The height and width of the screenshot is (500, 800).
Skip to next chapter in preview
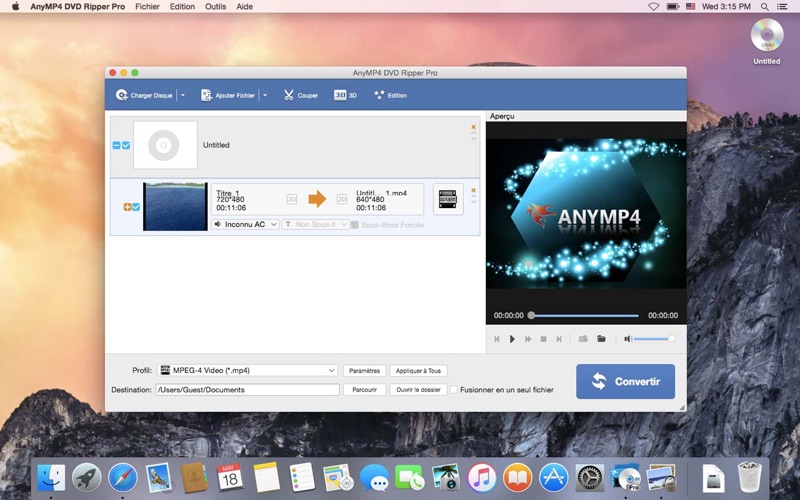pyautogui.click(x=559, y=339)
